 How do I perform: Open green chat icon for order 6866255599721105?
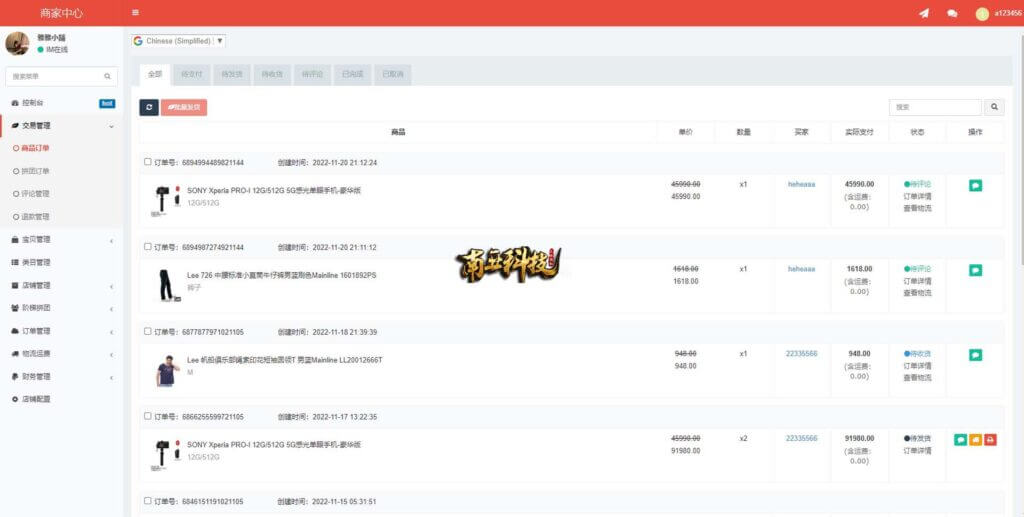coord(960,440)
